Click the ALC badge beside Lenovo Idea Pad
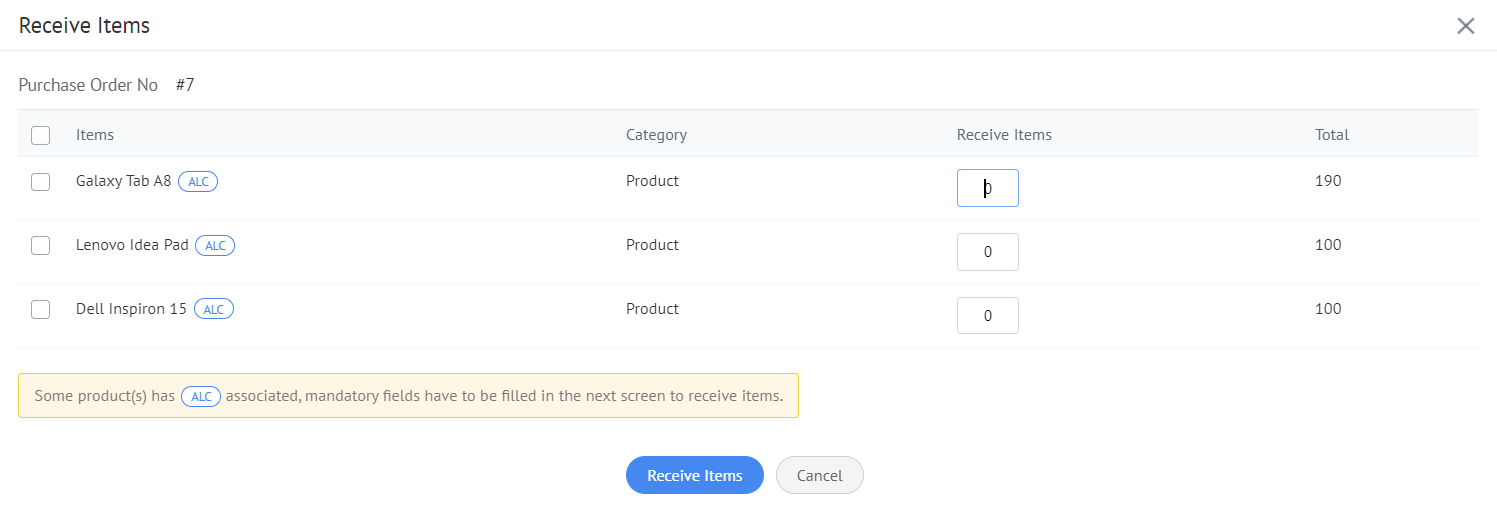This screenshot has height=532, width=1497. pos(215,246)
